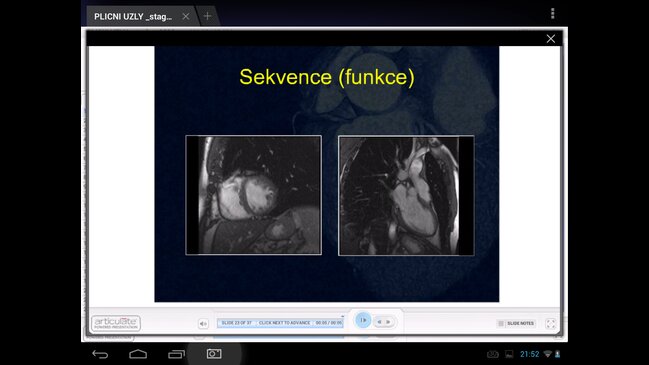Tap the Android home button

[138, 354]
